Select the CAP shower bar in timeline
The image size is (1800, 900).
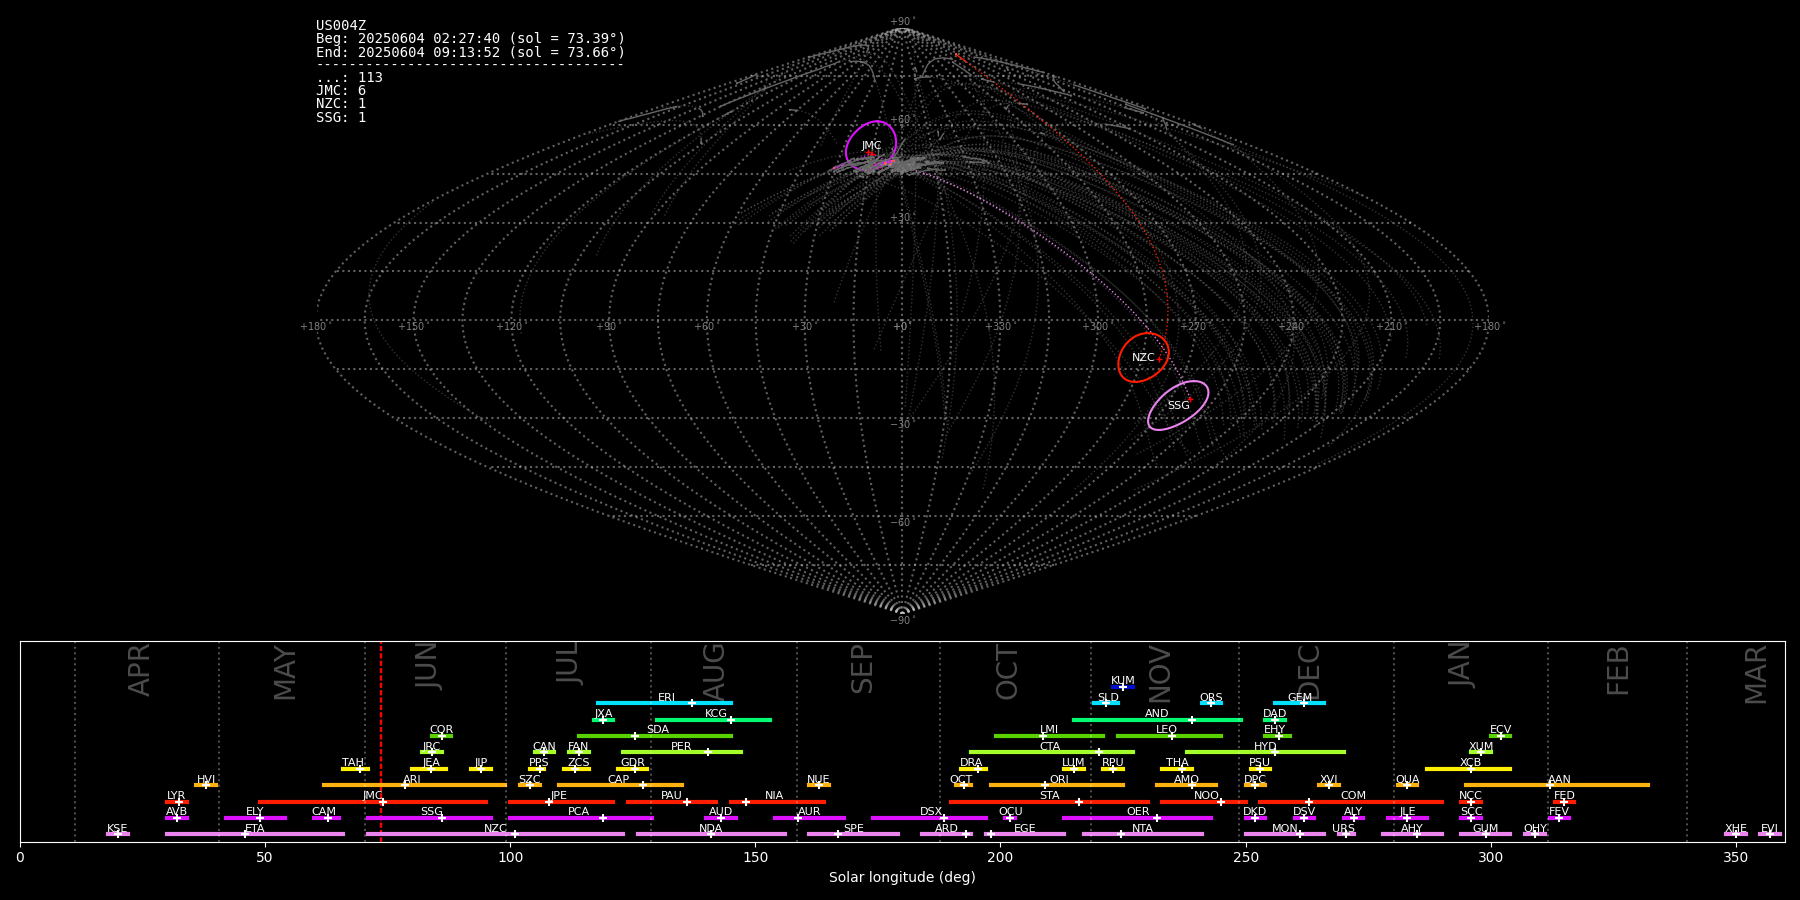click(x=620, y=785)
